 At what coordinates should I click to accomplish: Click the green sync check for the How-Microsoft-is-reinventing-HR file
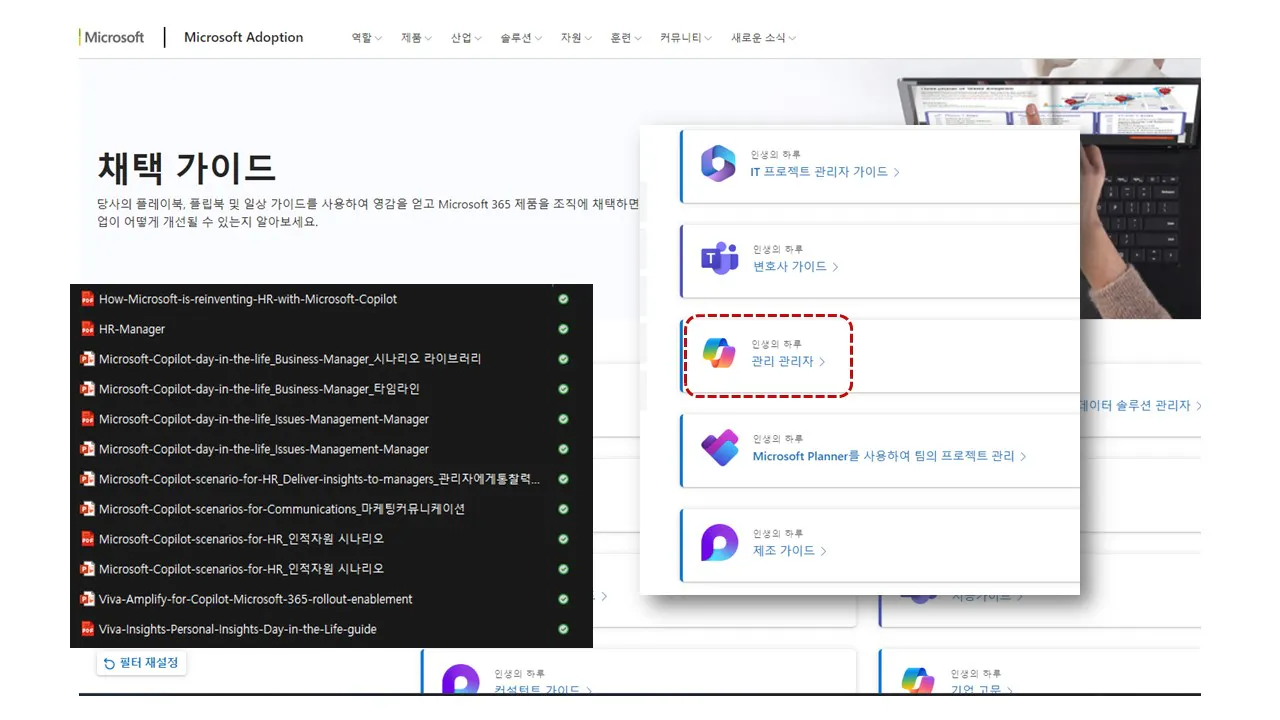coord(563,299)
